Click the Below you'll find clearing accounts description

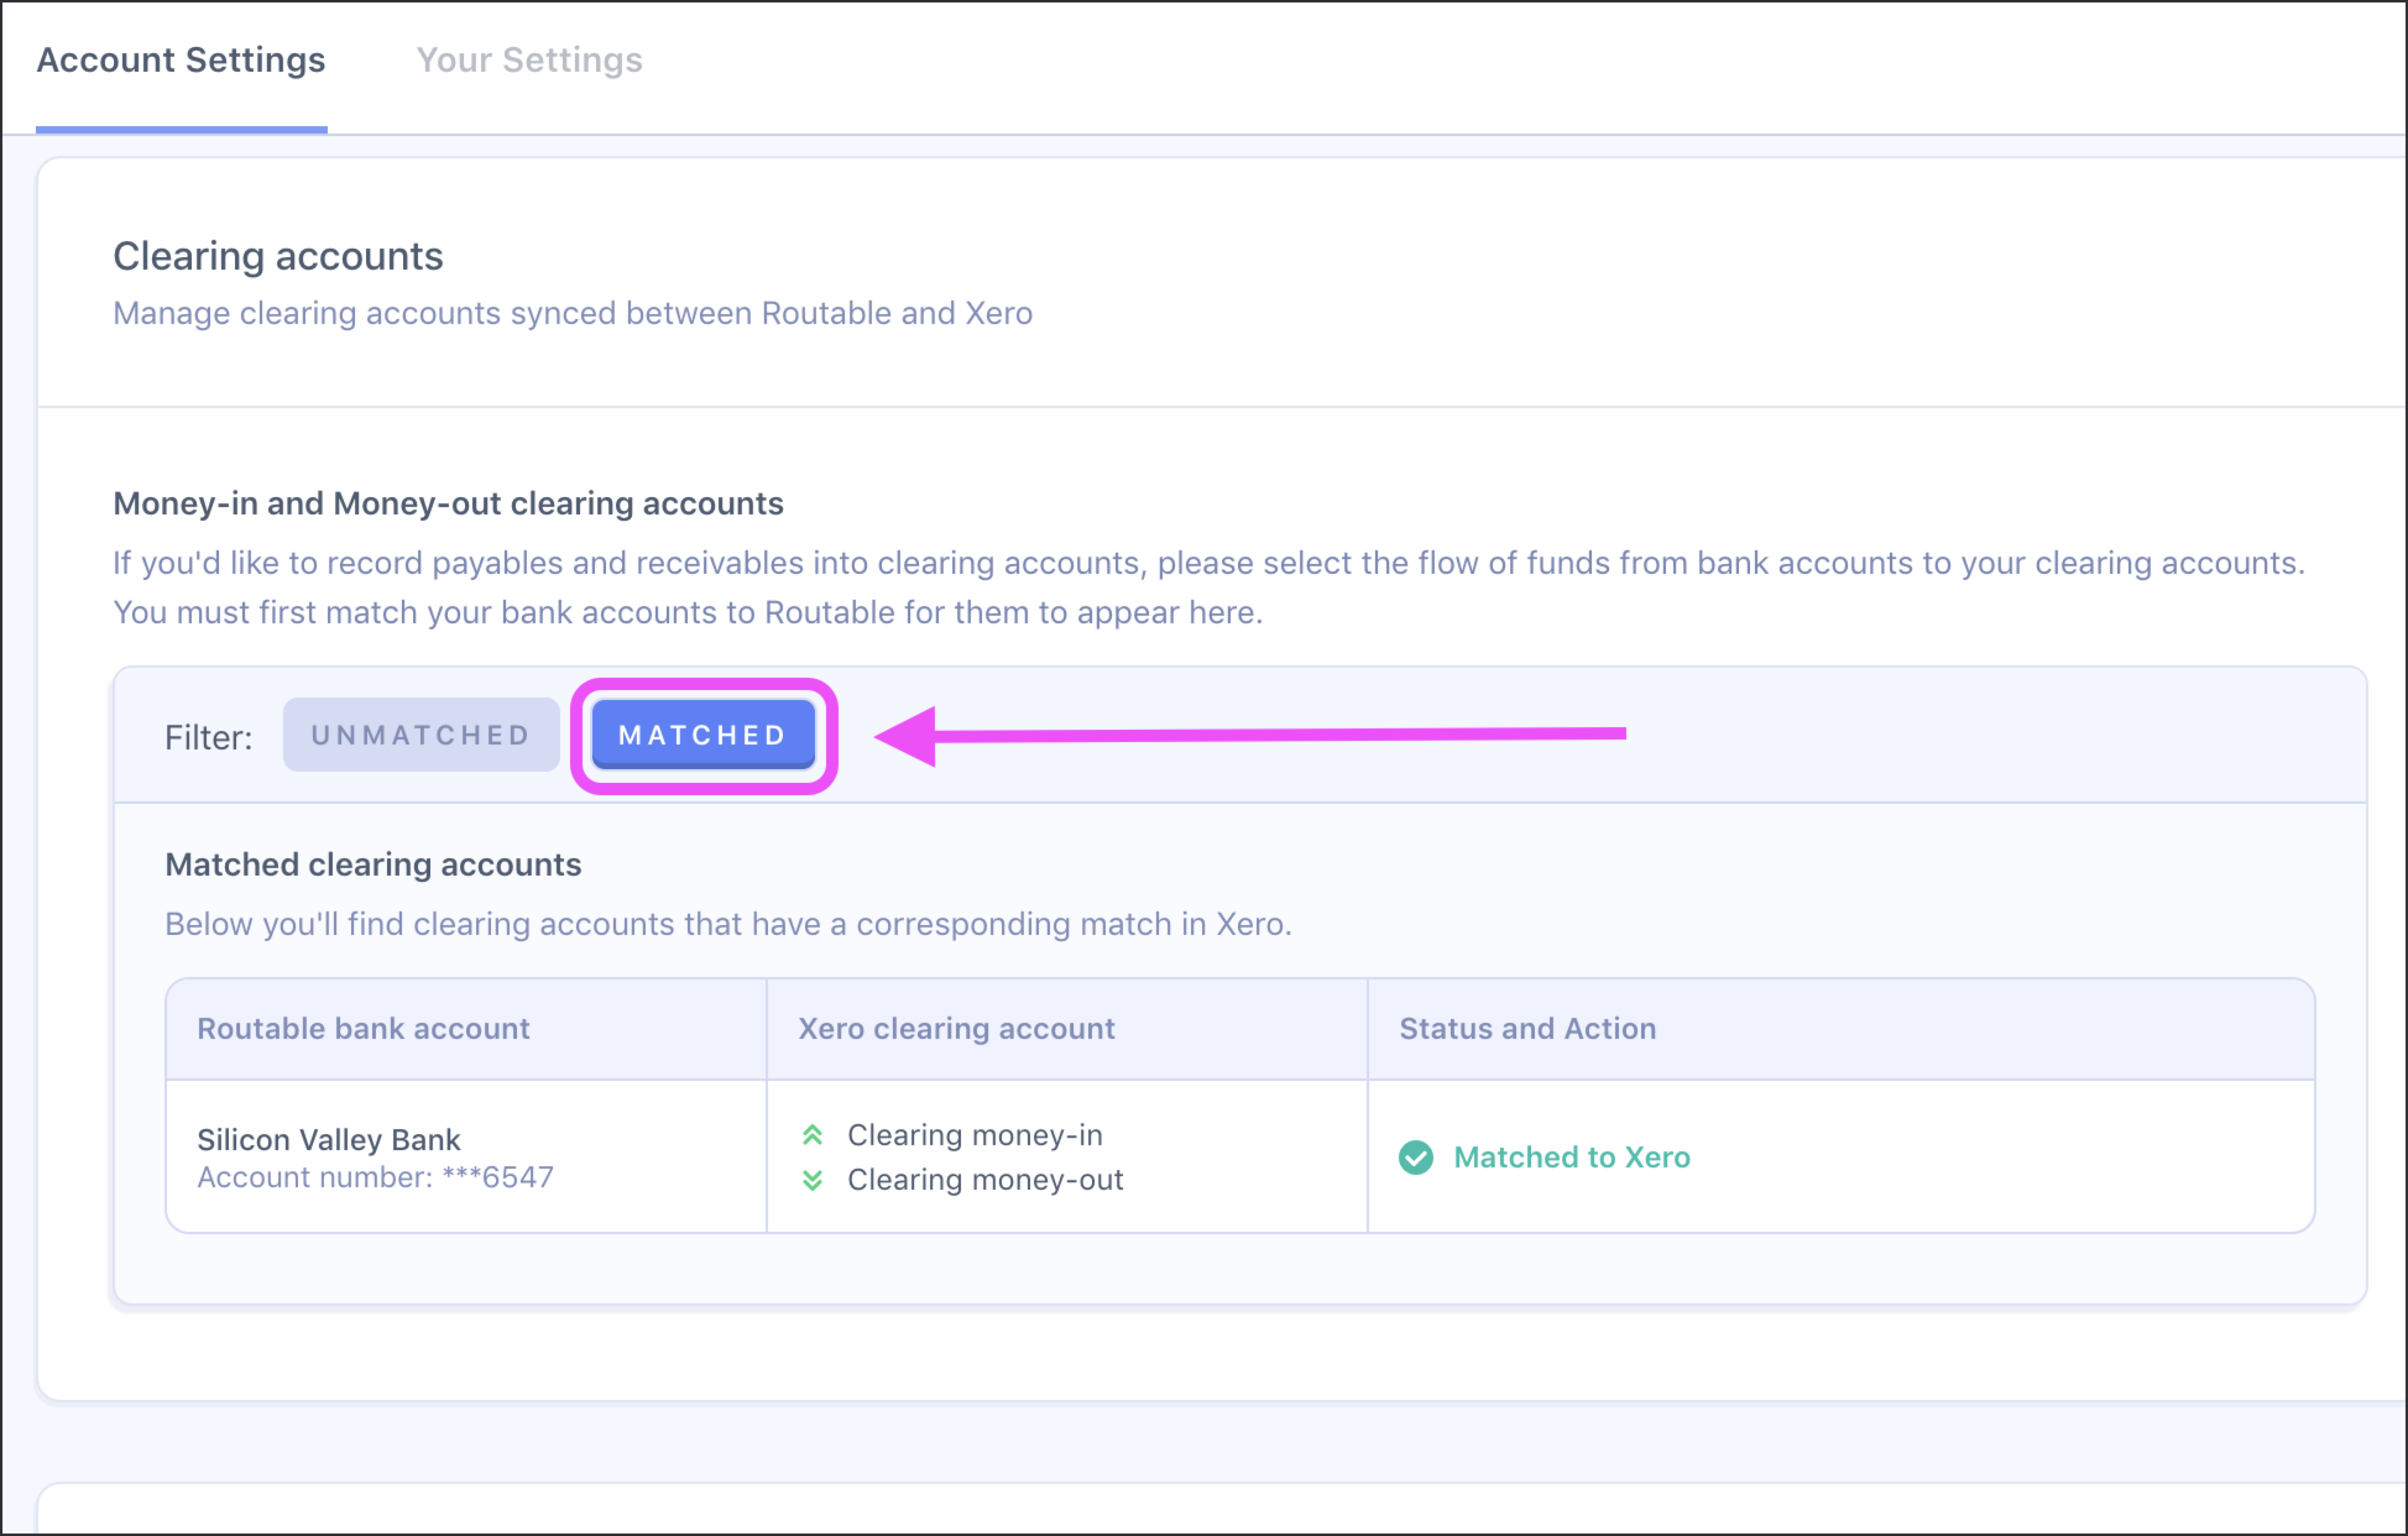click(x=728, y=924)
